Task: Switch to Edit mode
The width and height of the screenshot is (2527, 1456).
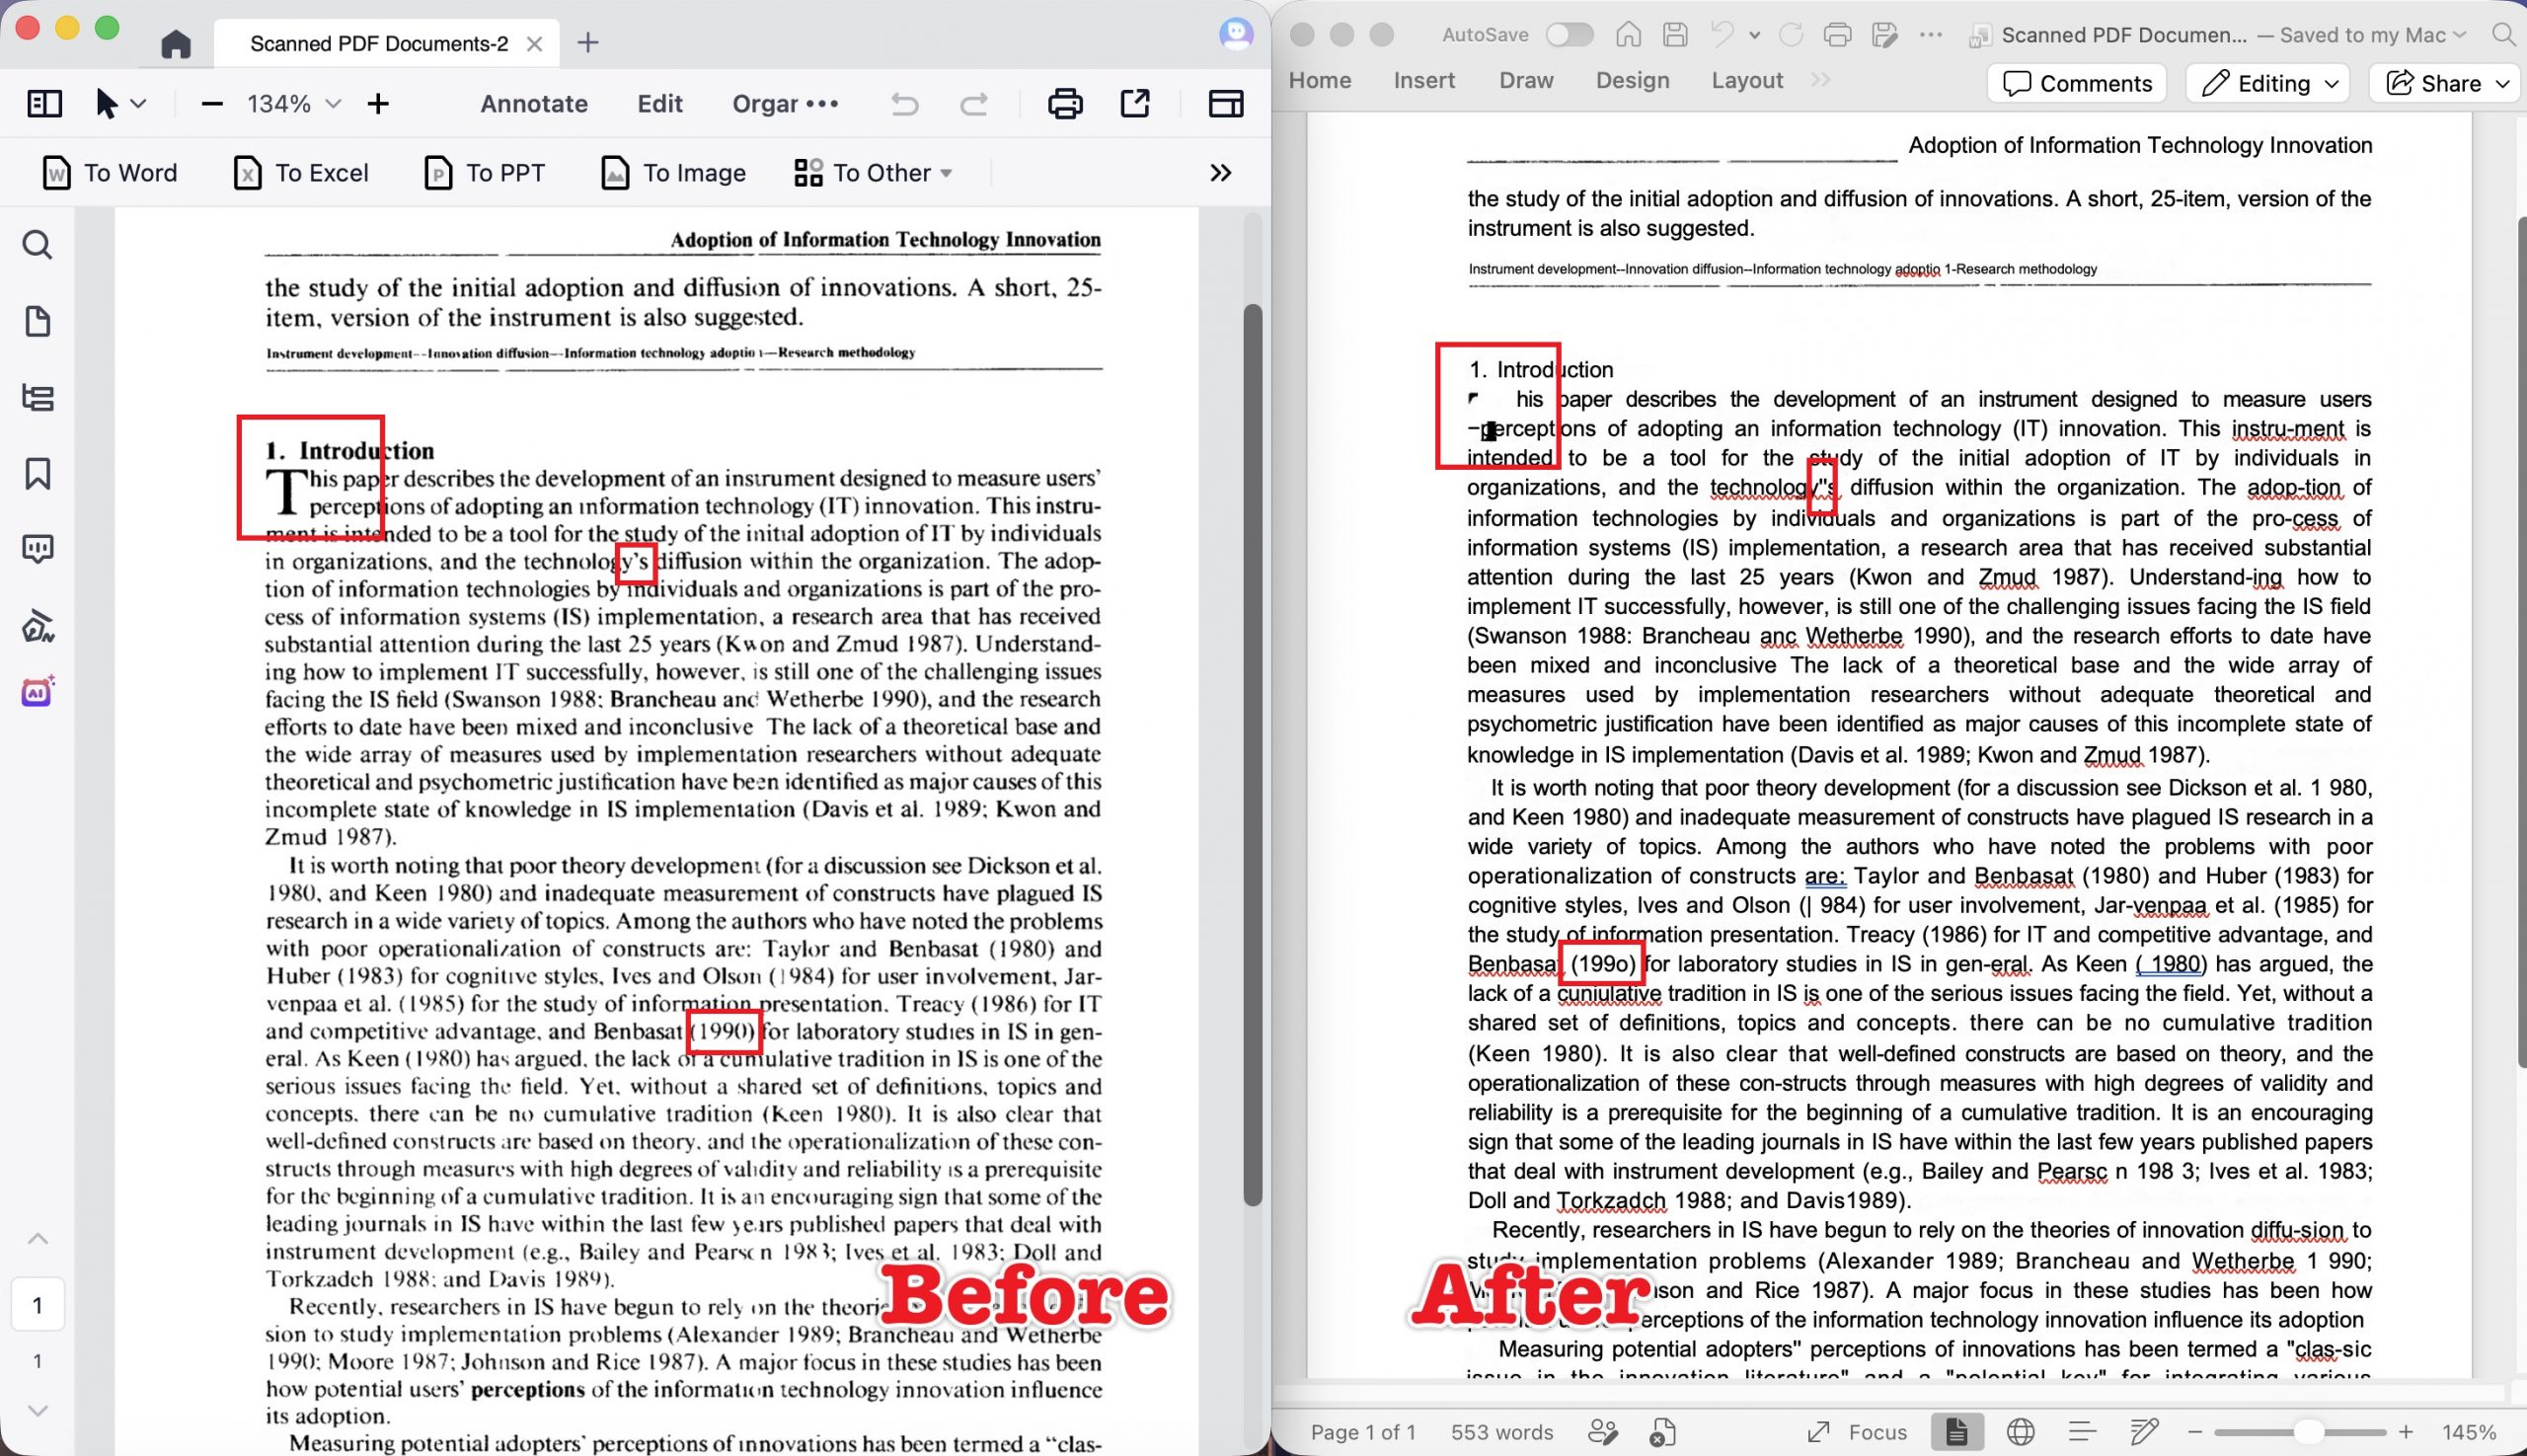Action: (x=660, y=103)
